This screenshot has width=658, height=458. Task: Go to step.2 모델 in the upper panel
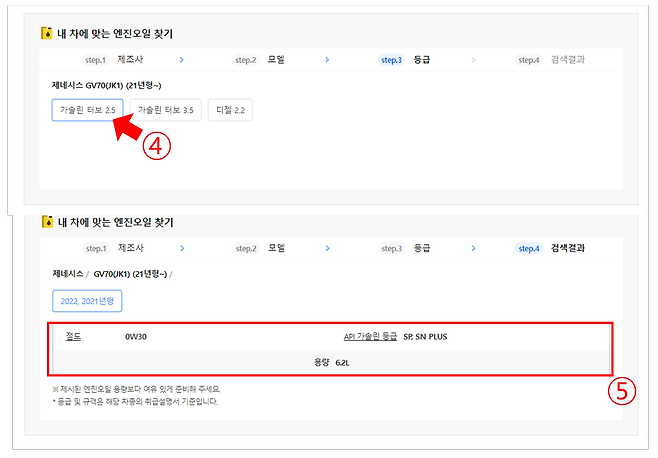point(258,60)
